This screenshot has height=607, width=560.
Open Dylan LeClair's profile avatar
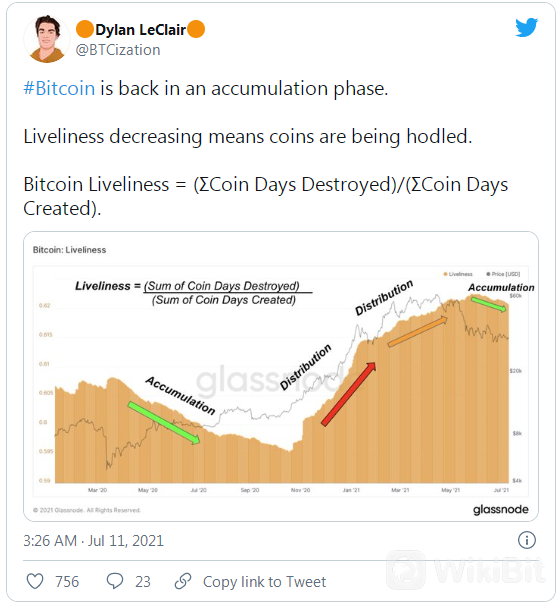(46, 39)
